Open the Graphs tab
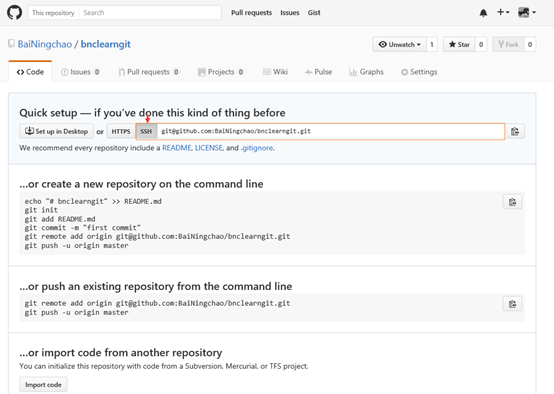The image size is (554, 394). tap(366, 72)
